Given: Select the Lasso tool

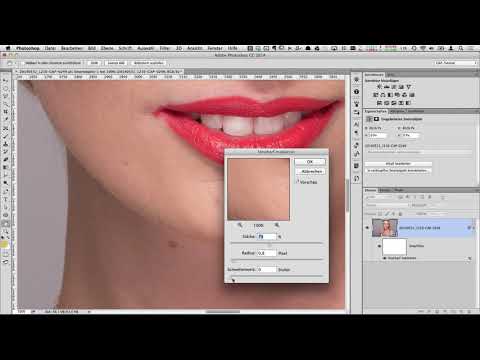Looking at the screenshot, I should (6, 96).
